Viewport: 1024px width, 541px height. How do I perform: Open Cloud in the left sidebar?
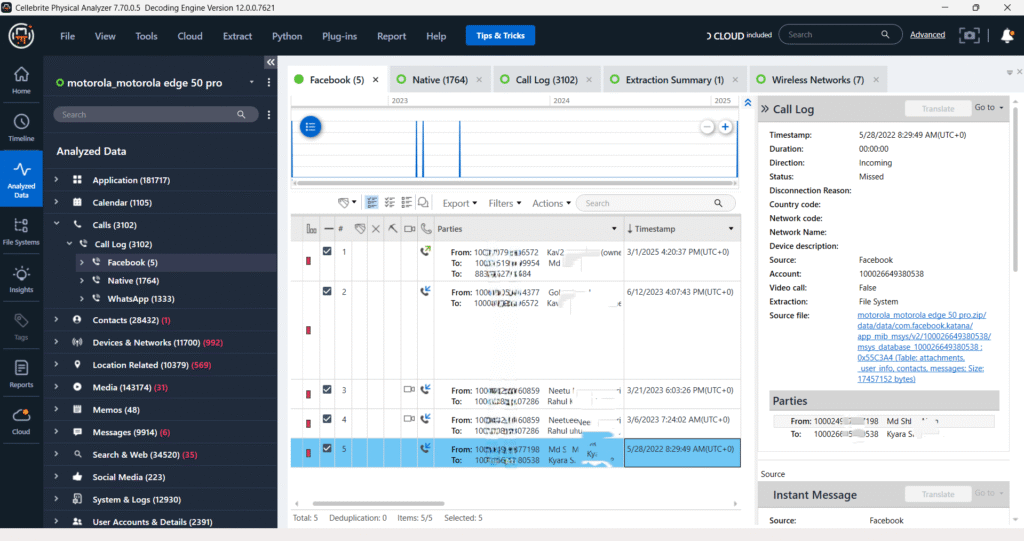pos(21,421)
